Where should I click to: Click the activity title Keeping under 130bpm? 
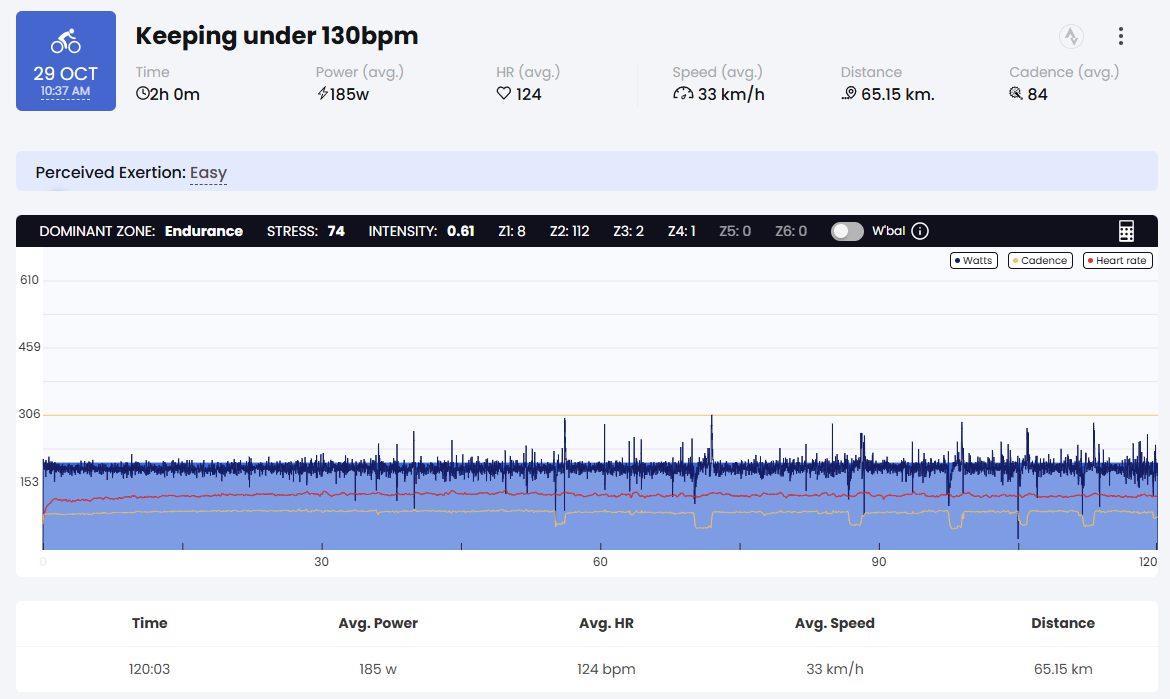[277, 36]
